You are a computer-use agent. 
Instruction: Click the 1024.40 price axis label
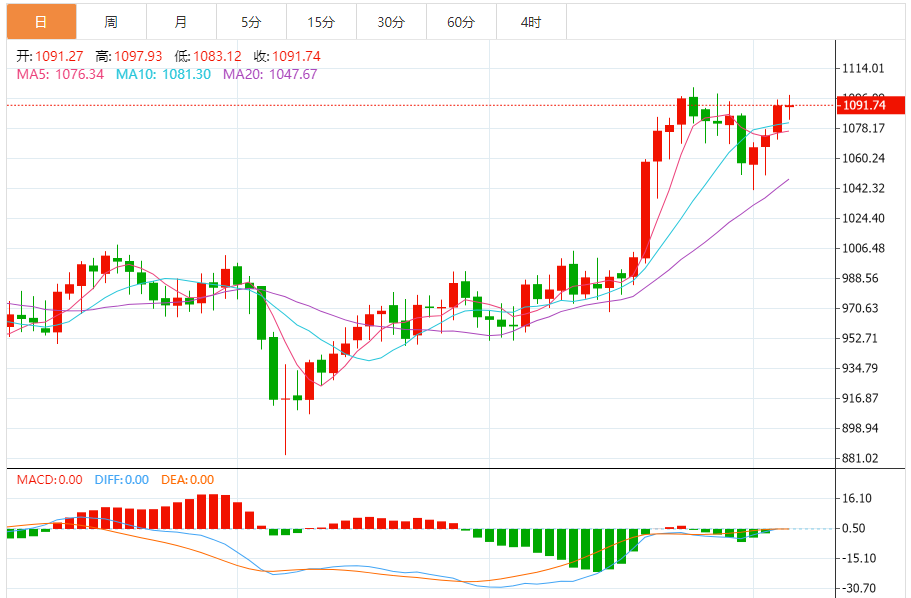[863, 219]
